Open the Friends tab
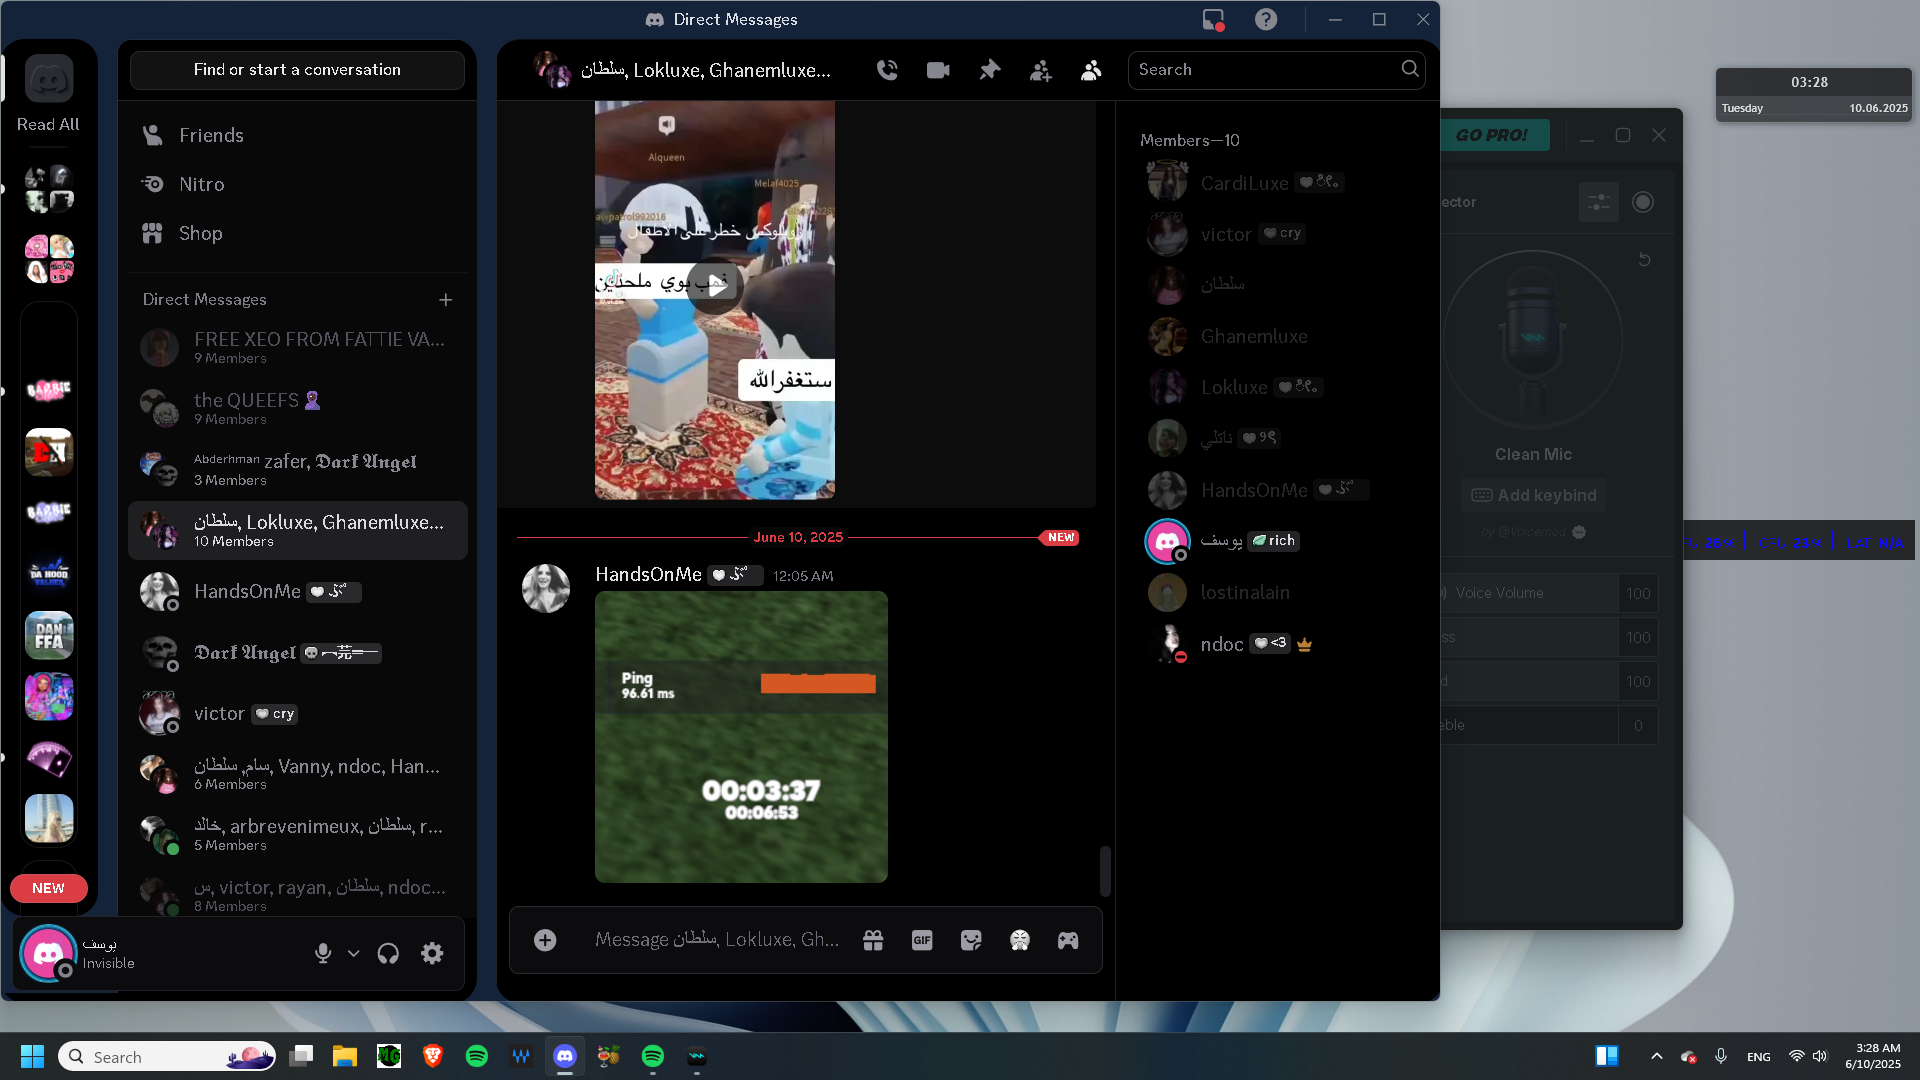Viewport: 1920px width, 1080px height. (211, 135)
